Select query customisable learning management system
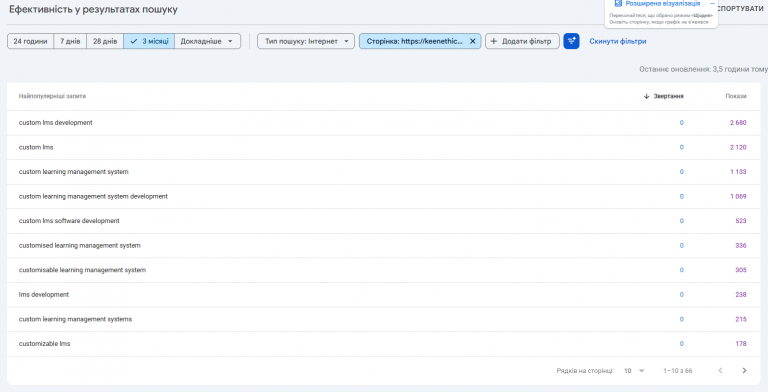This screenshot has height=392, width=768. 384,270
